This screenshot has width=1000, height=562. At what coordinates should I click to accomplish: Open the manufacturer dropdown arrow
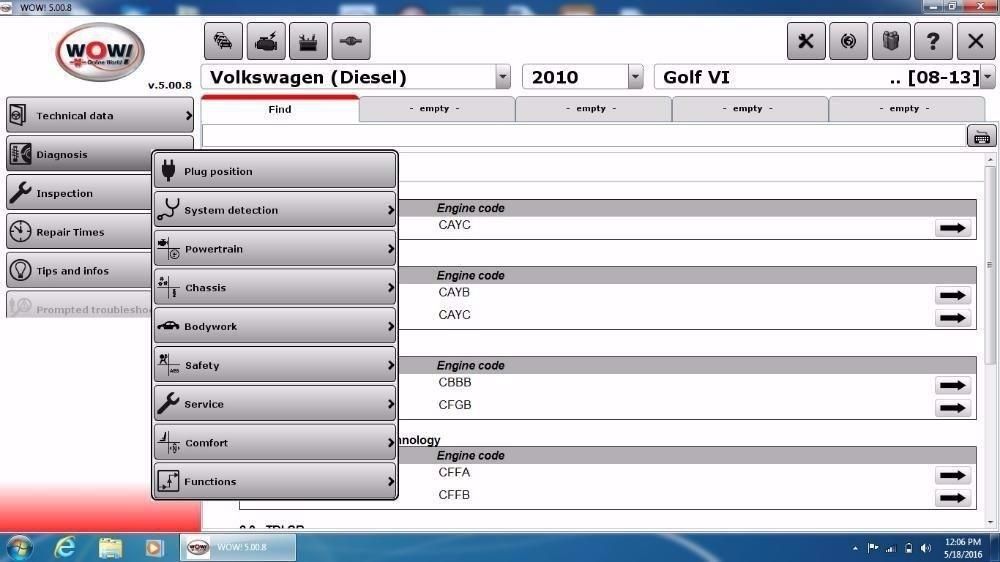(x=503, y=77)
